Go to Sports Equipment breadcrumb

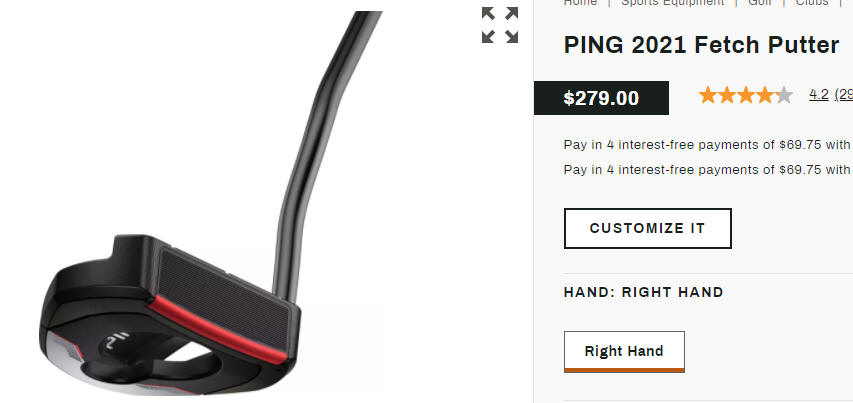[672, 3]
